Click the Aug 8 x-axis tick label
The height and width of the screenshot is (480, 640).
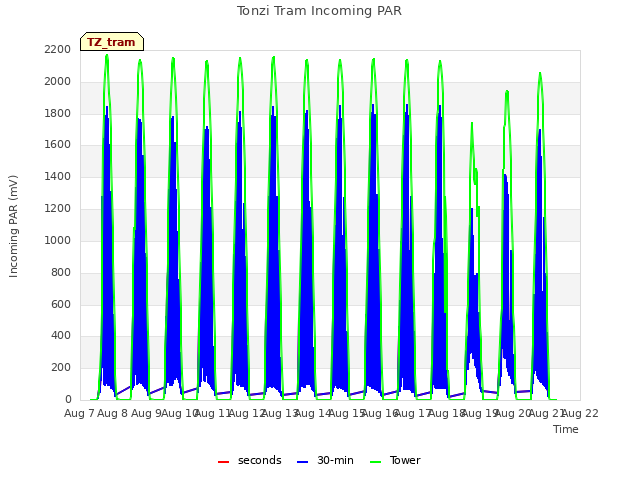click(x=113, y=413)
